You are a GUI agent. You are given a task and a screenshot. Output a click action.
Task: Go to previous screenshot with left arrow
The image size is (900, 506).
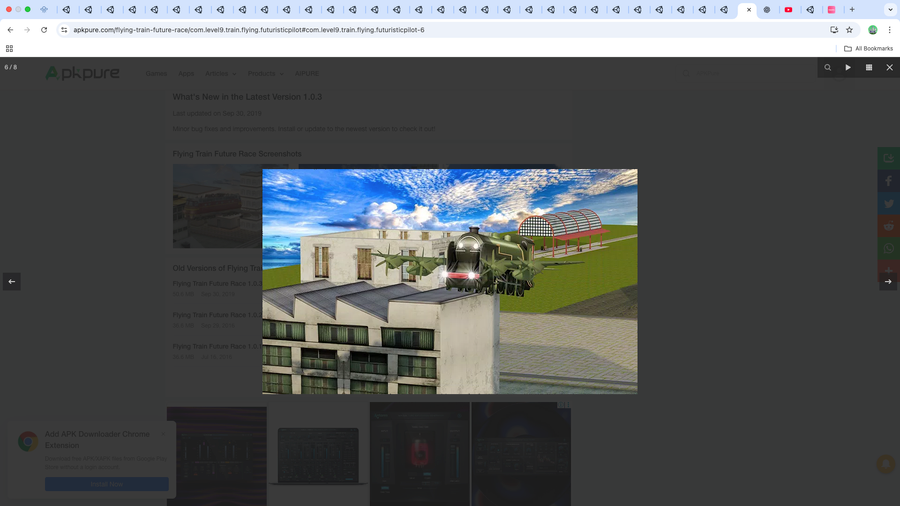tap(11, 282)
